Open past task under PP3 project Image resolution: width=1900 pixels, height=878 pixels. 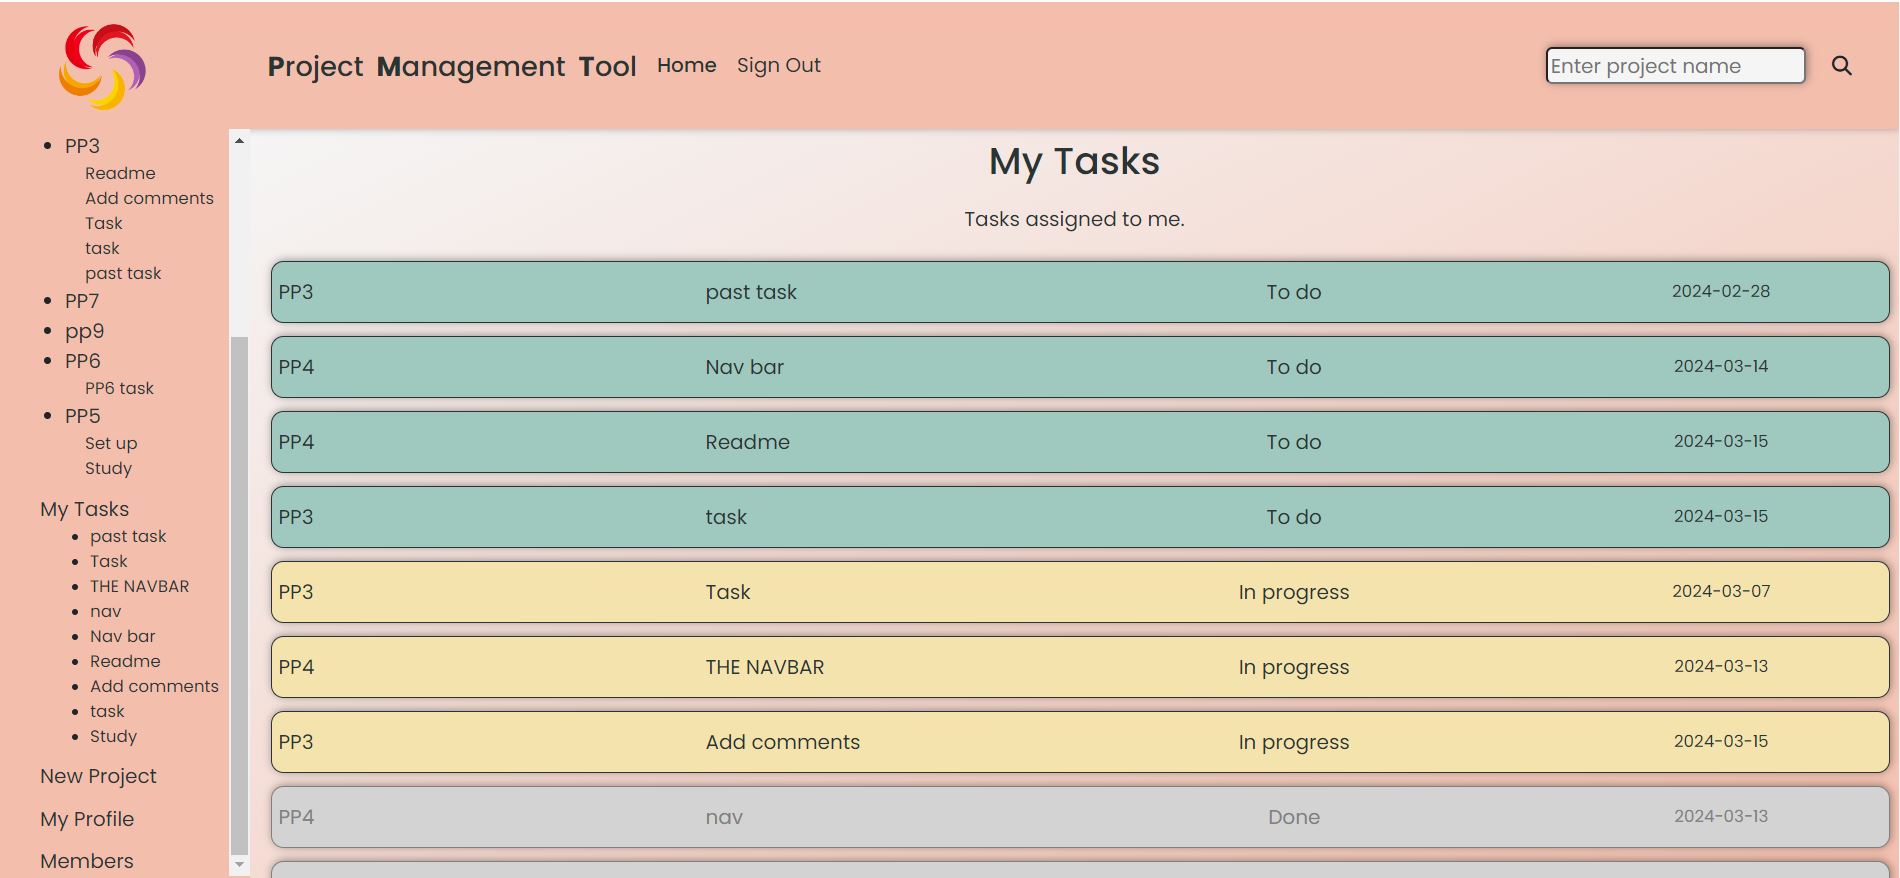pos(123,273)
